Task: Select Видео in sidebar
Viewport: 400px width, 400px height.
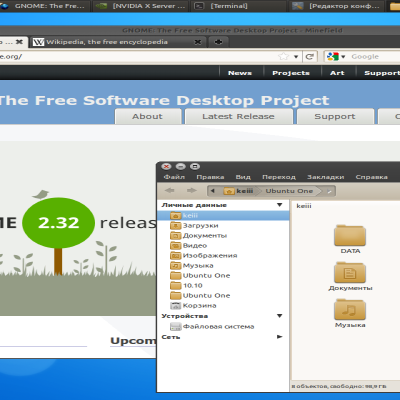Action: pyautogui.click(x=223, y=245)
